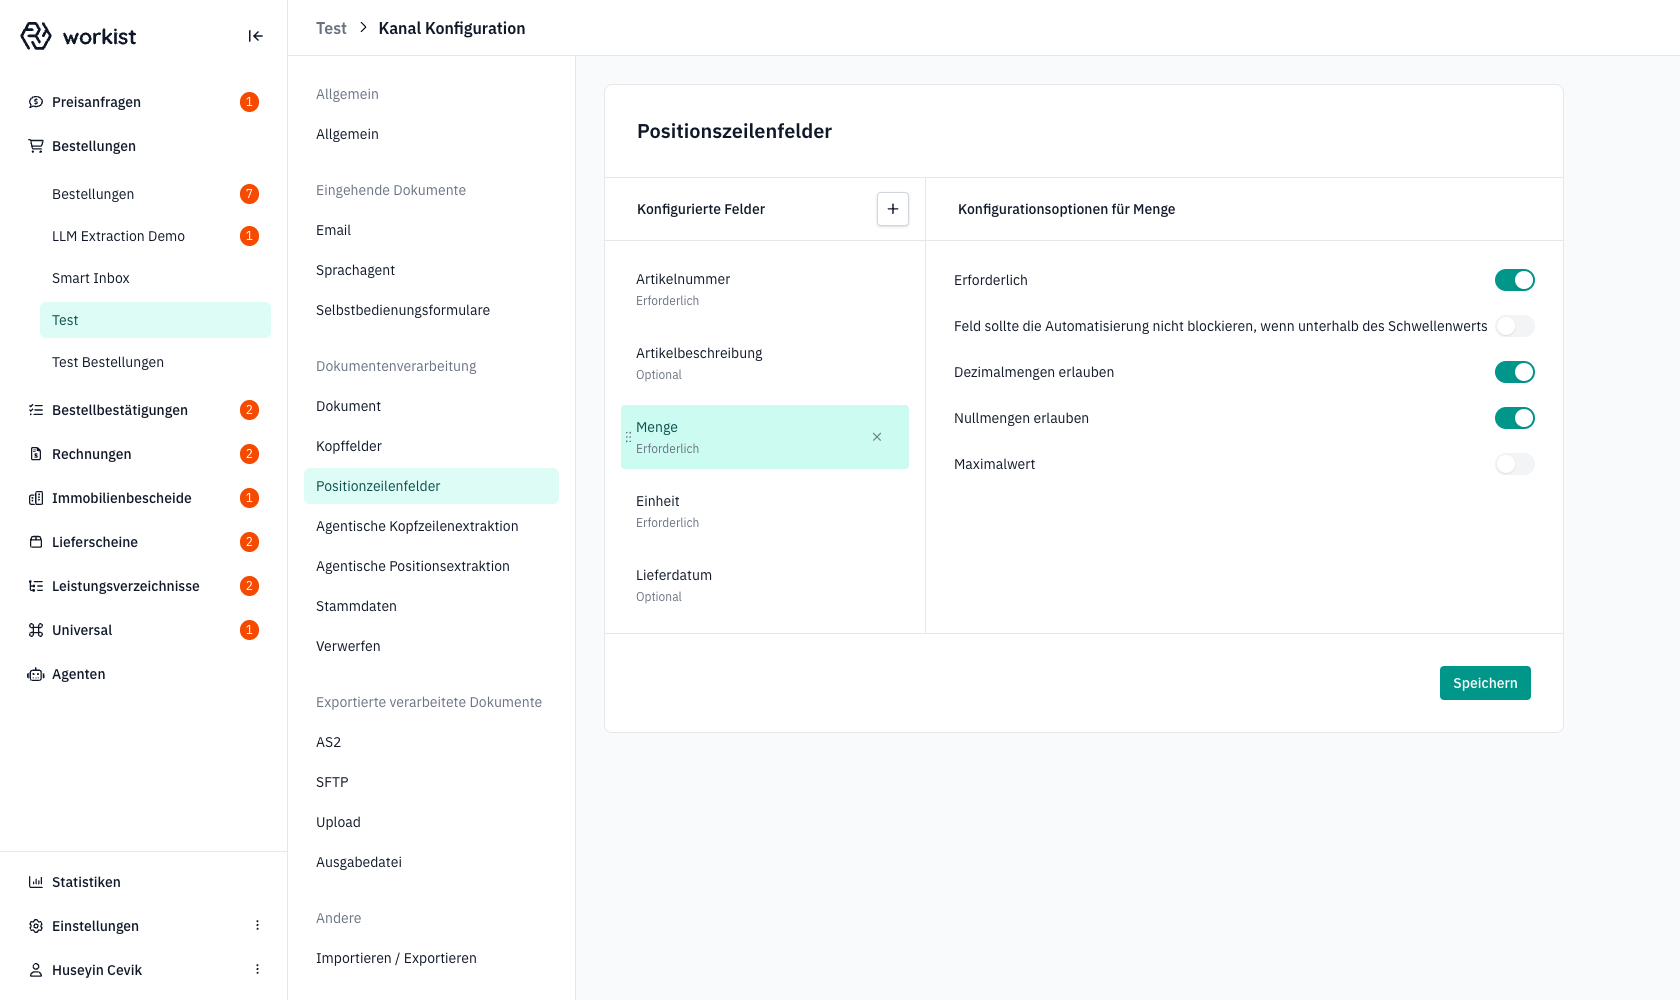Open Email configuration

tap(431, 230)
